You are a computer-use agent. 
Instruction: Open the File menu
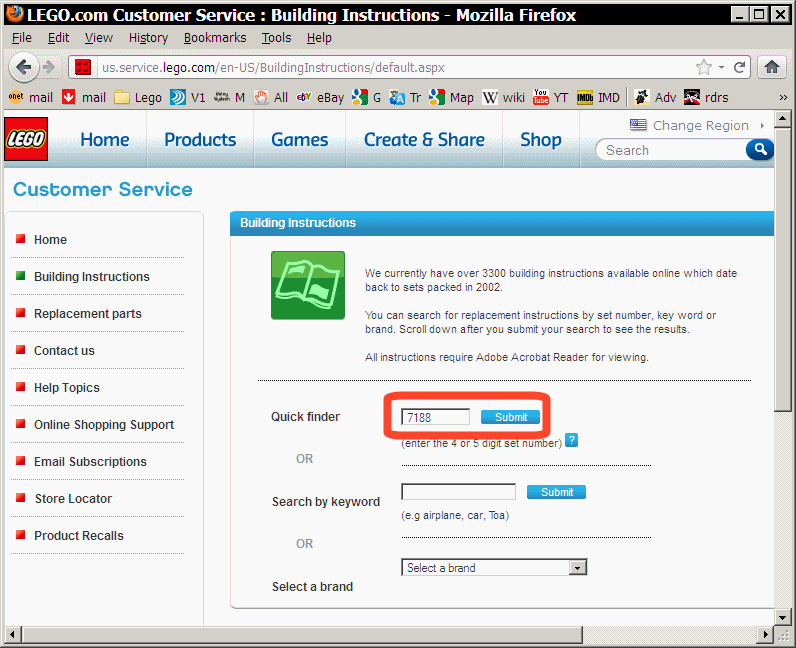tap(21, 38)
